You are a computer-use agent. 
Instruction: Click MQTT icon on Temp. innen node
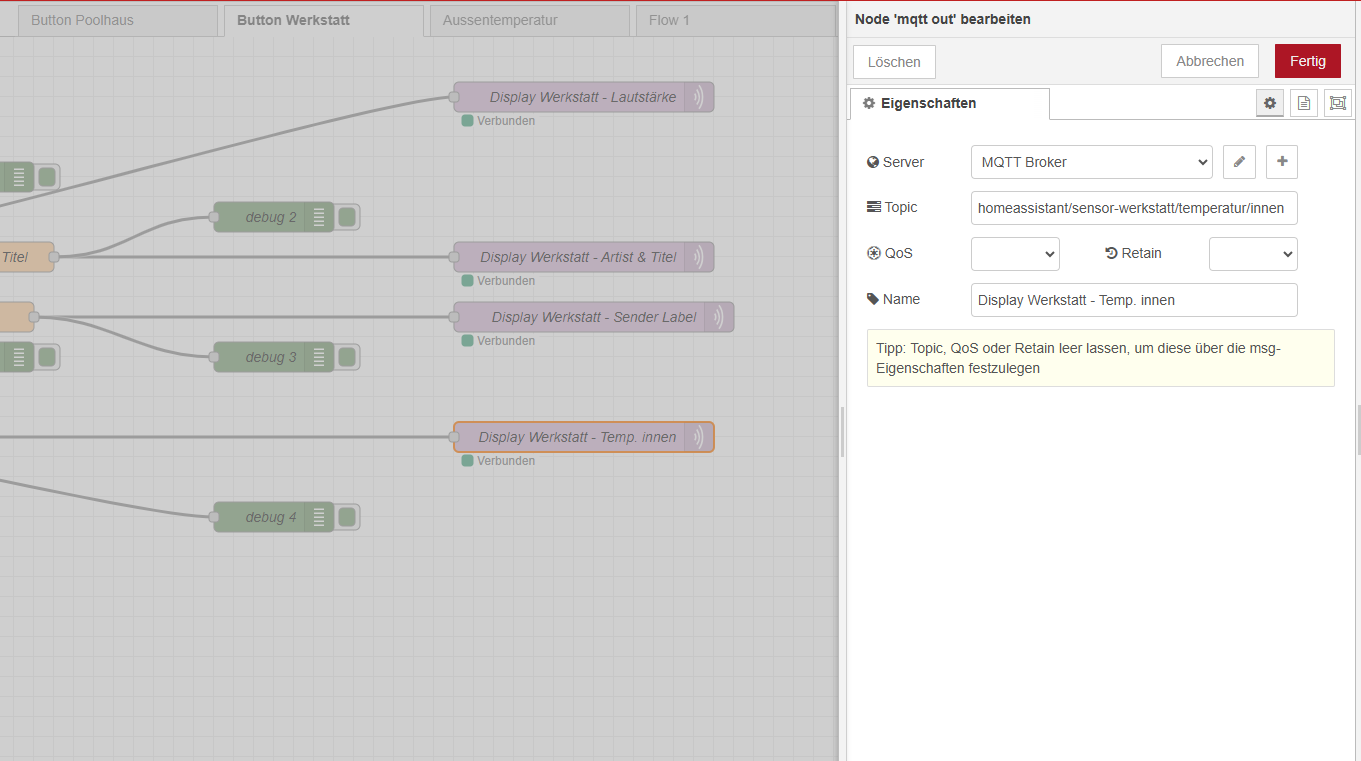tap(699, 437)
